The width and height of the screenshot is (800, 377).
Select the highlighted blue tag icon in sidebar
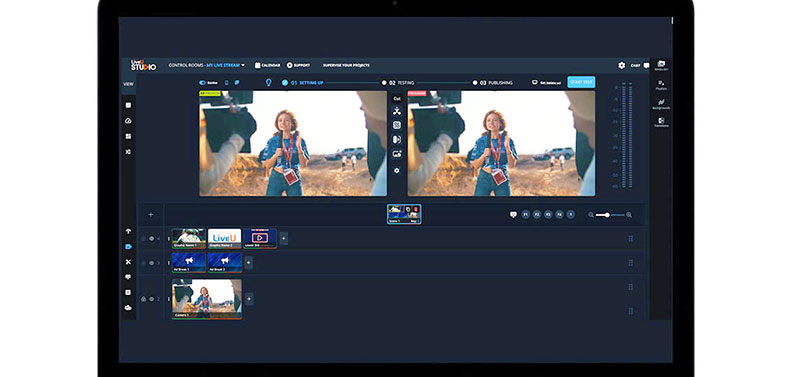[128, 246]
